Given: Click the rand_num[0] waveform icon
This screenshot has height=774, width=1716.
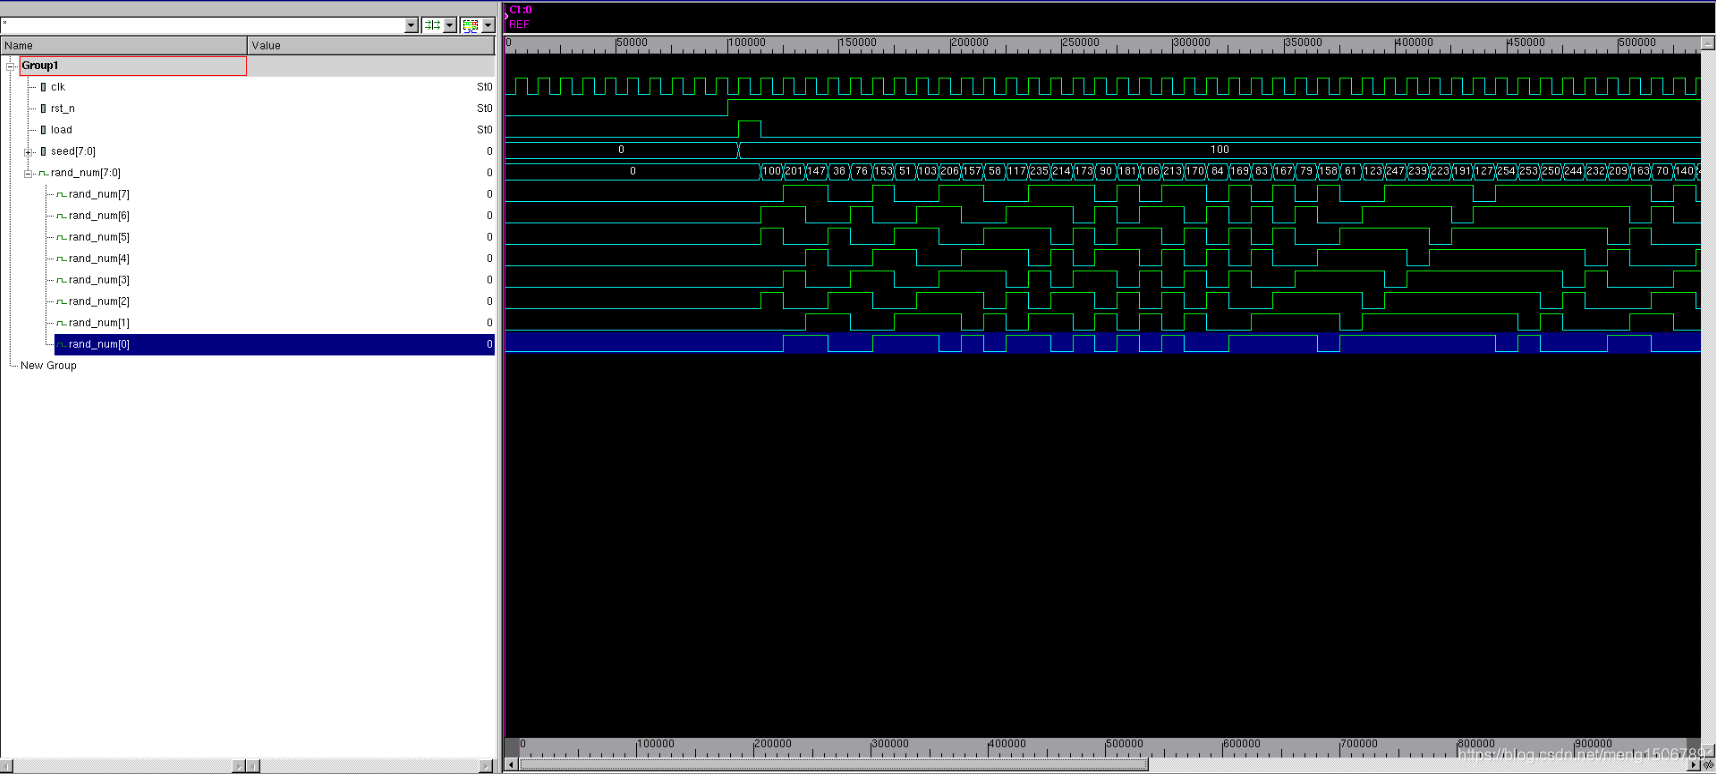Looking at the screenshot, I should click(x=61, y=344).
